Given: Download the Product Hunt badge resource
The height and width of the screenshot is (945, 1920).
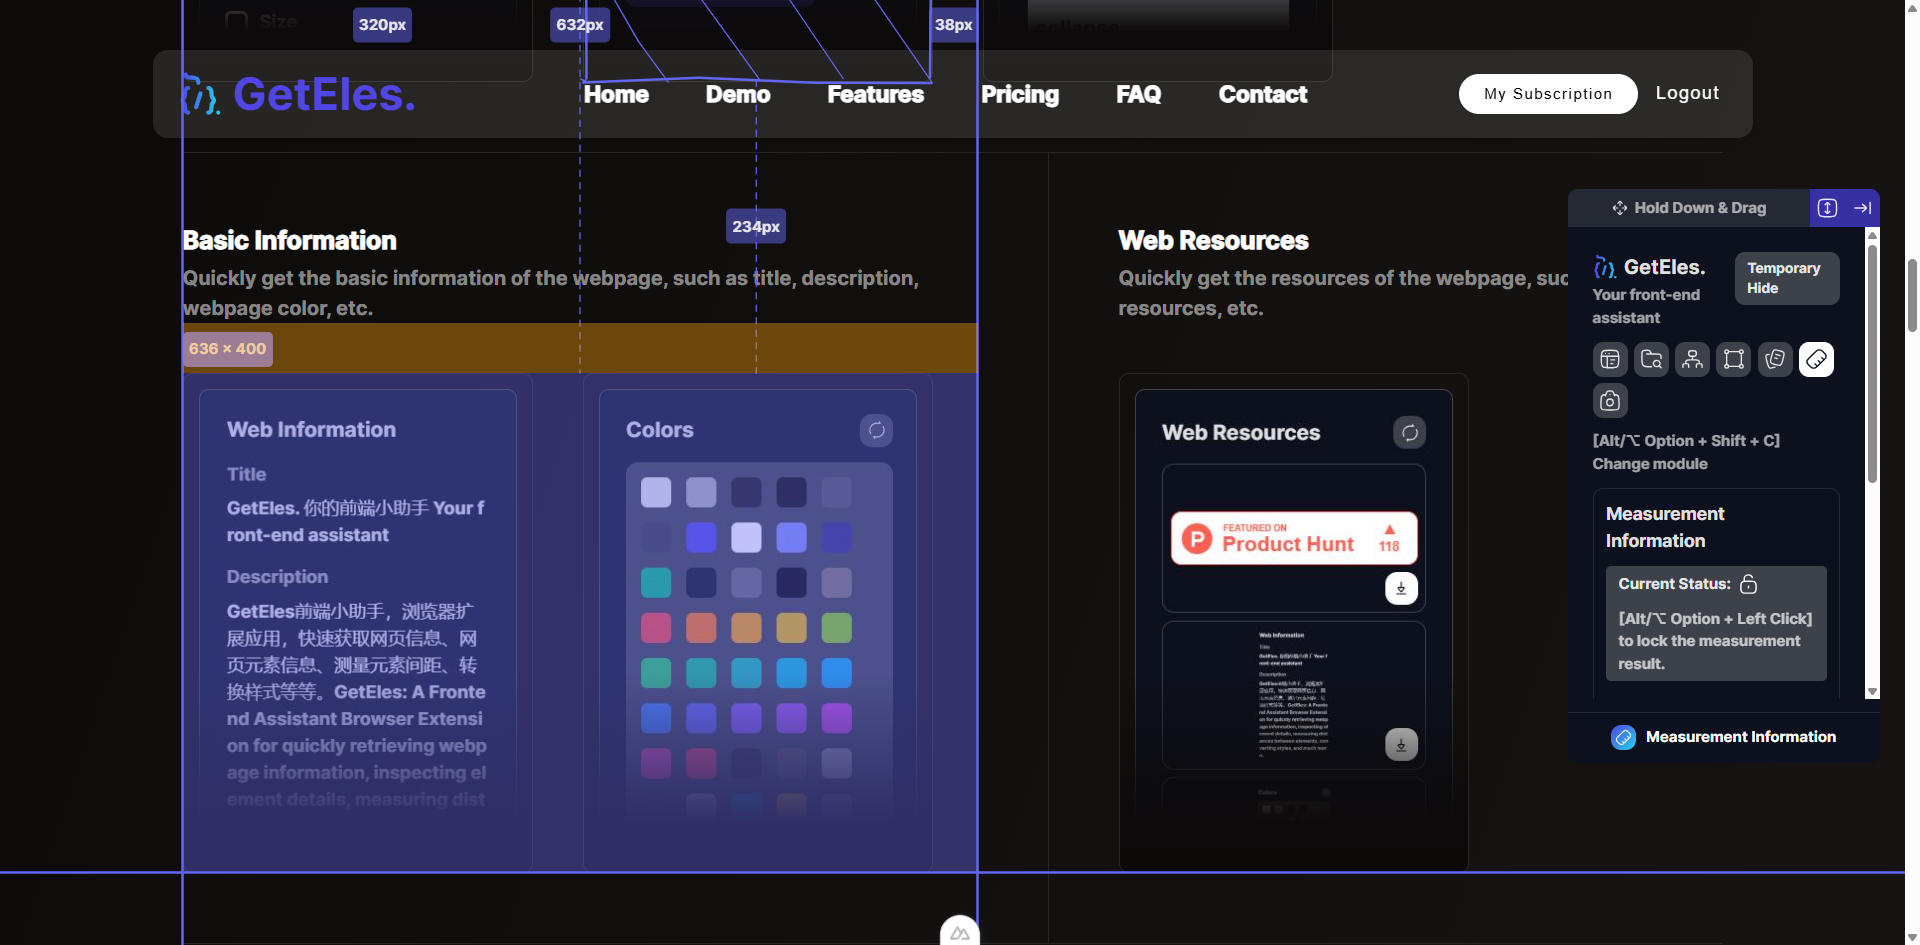Looking at the screenshot, I should (x=1401, y=588).
